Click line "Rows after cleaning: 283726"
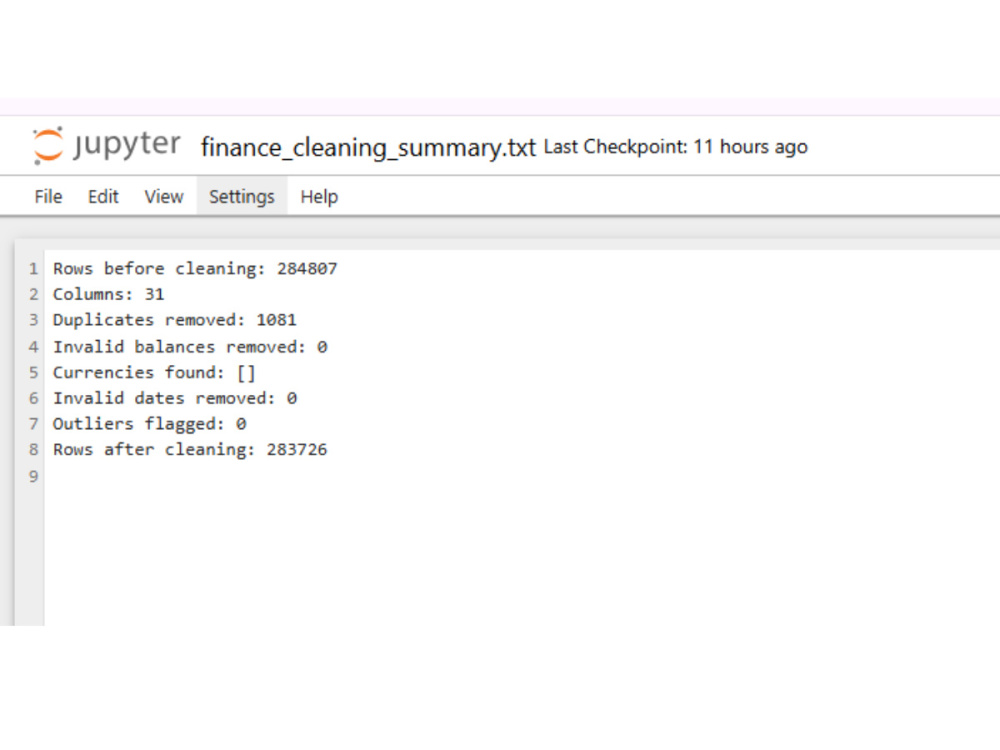Viewport: 1000px width, 750px height. pos(190,450)
